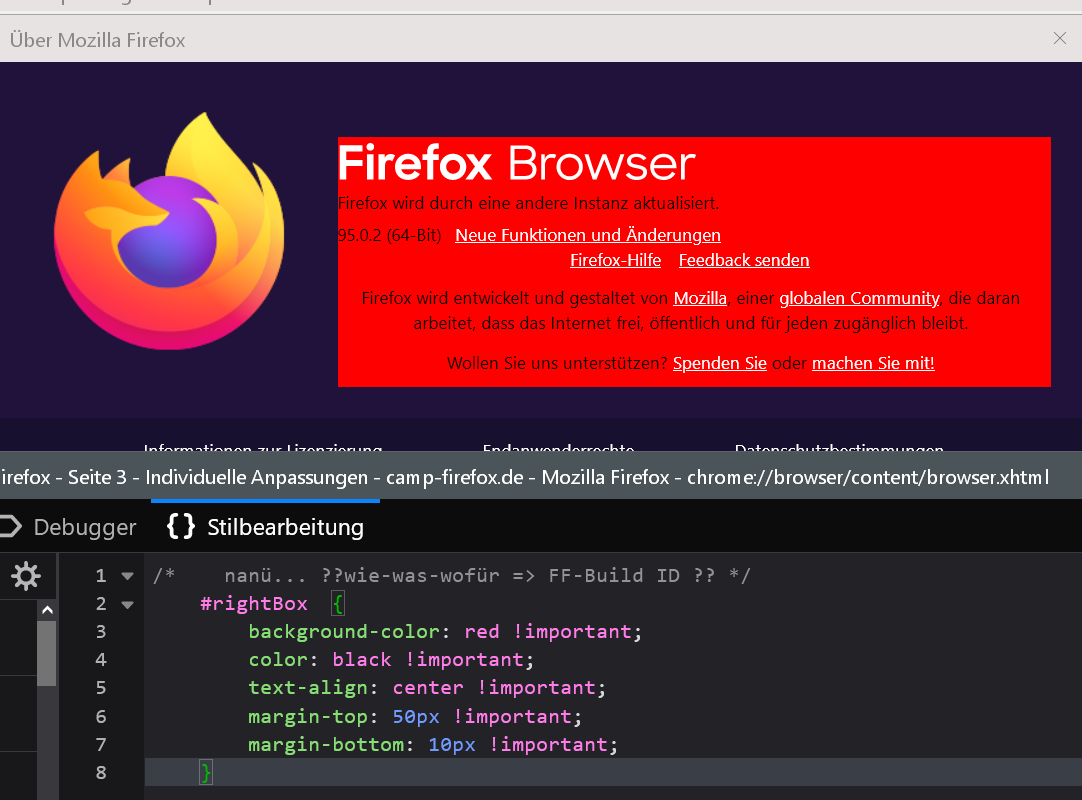Click the curly braces Stilbearbeitung icon
This screenshot has width=1082, height=800.
point(180,526)
